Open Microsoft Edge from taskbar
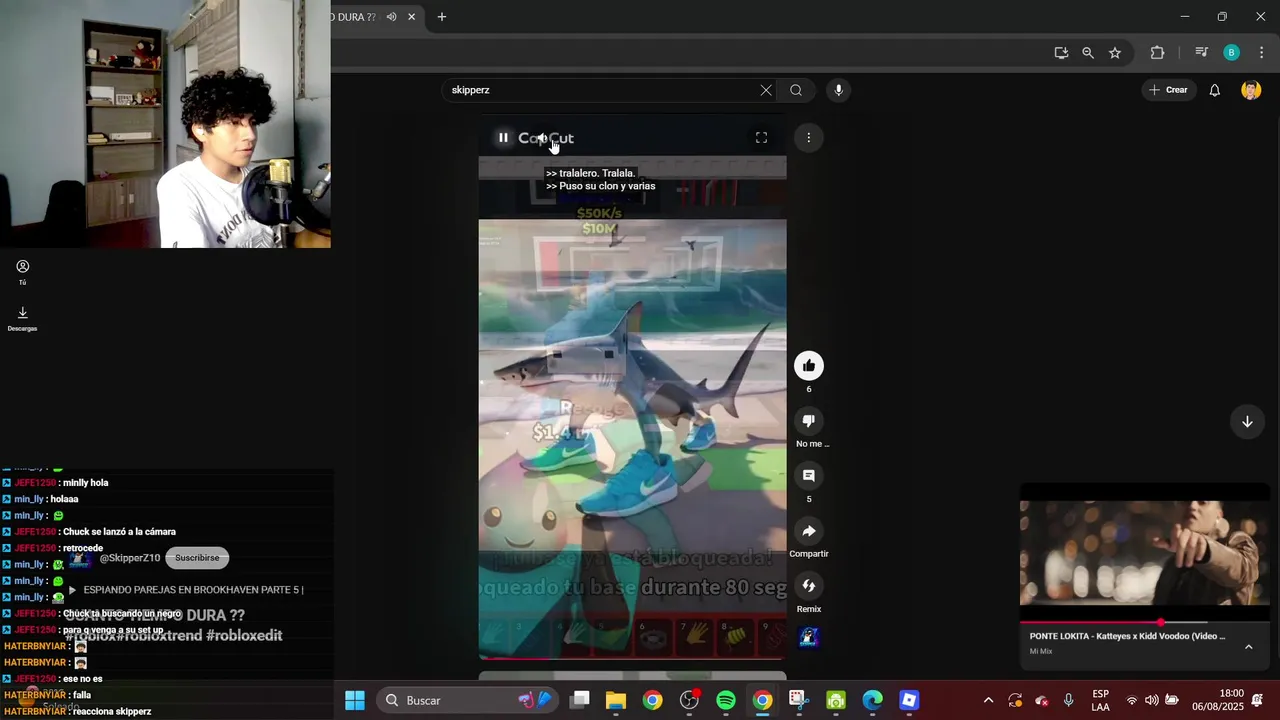The image size is (1280, 720). pos(873,700)
